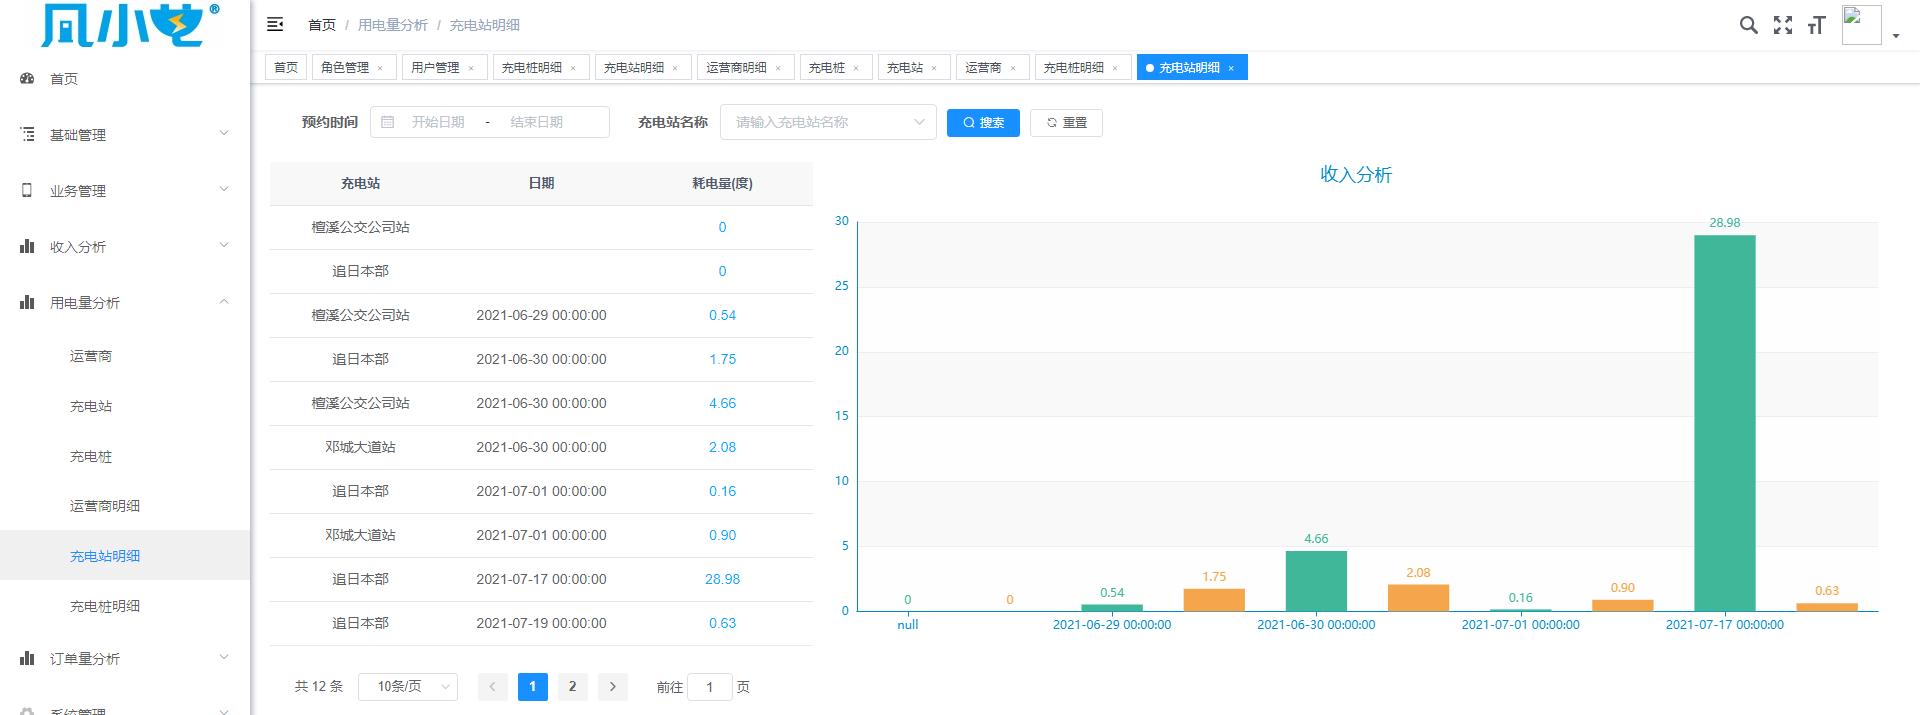Open the 10条/页 page size selector
Image resolution: width=1920 pixels, height=715 pixels.
coord(407,686)
